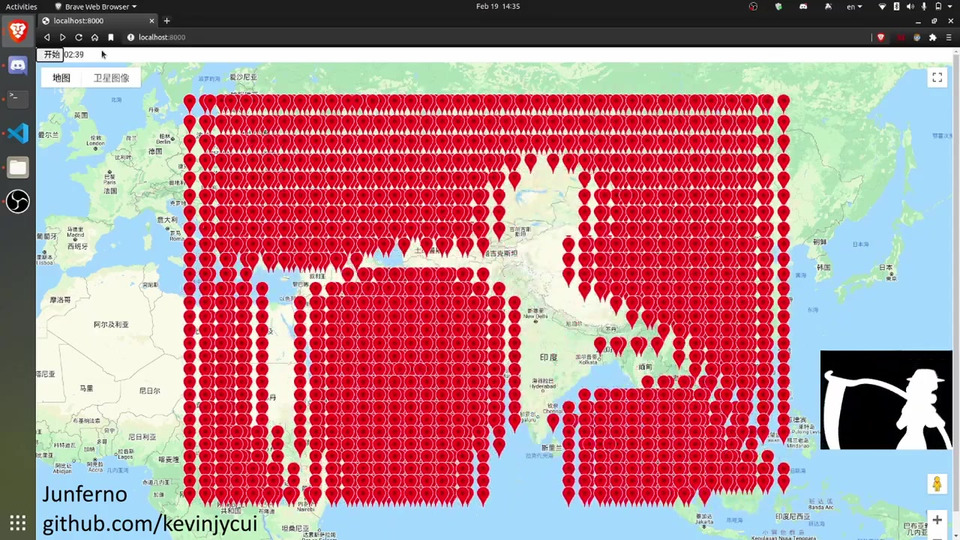Open Terminal from the dock
Viewport: 960px width, 540px height.
click(x=18, y=99)
